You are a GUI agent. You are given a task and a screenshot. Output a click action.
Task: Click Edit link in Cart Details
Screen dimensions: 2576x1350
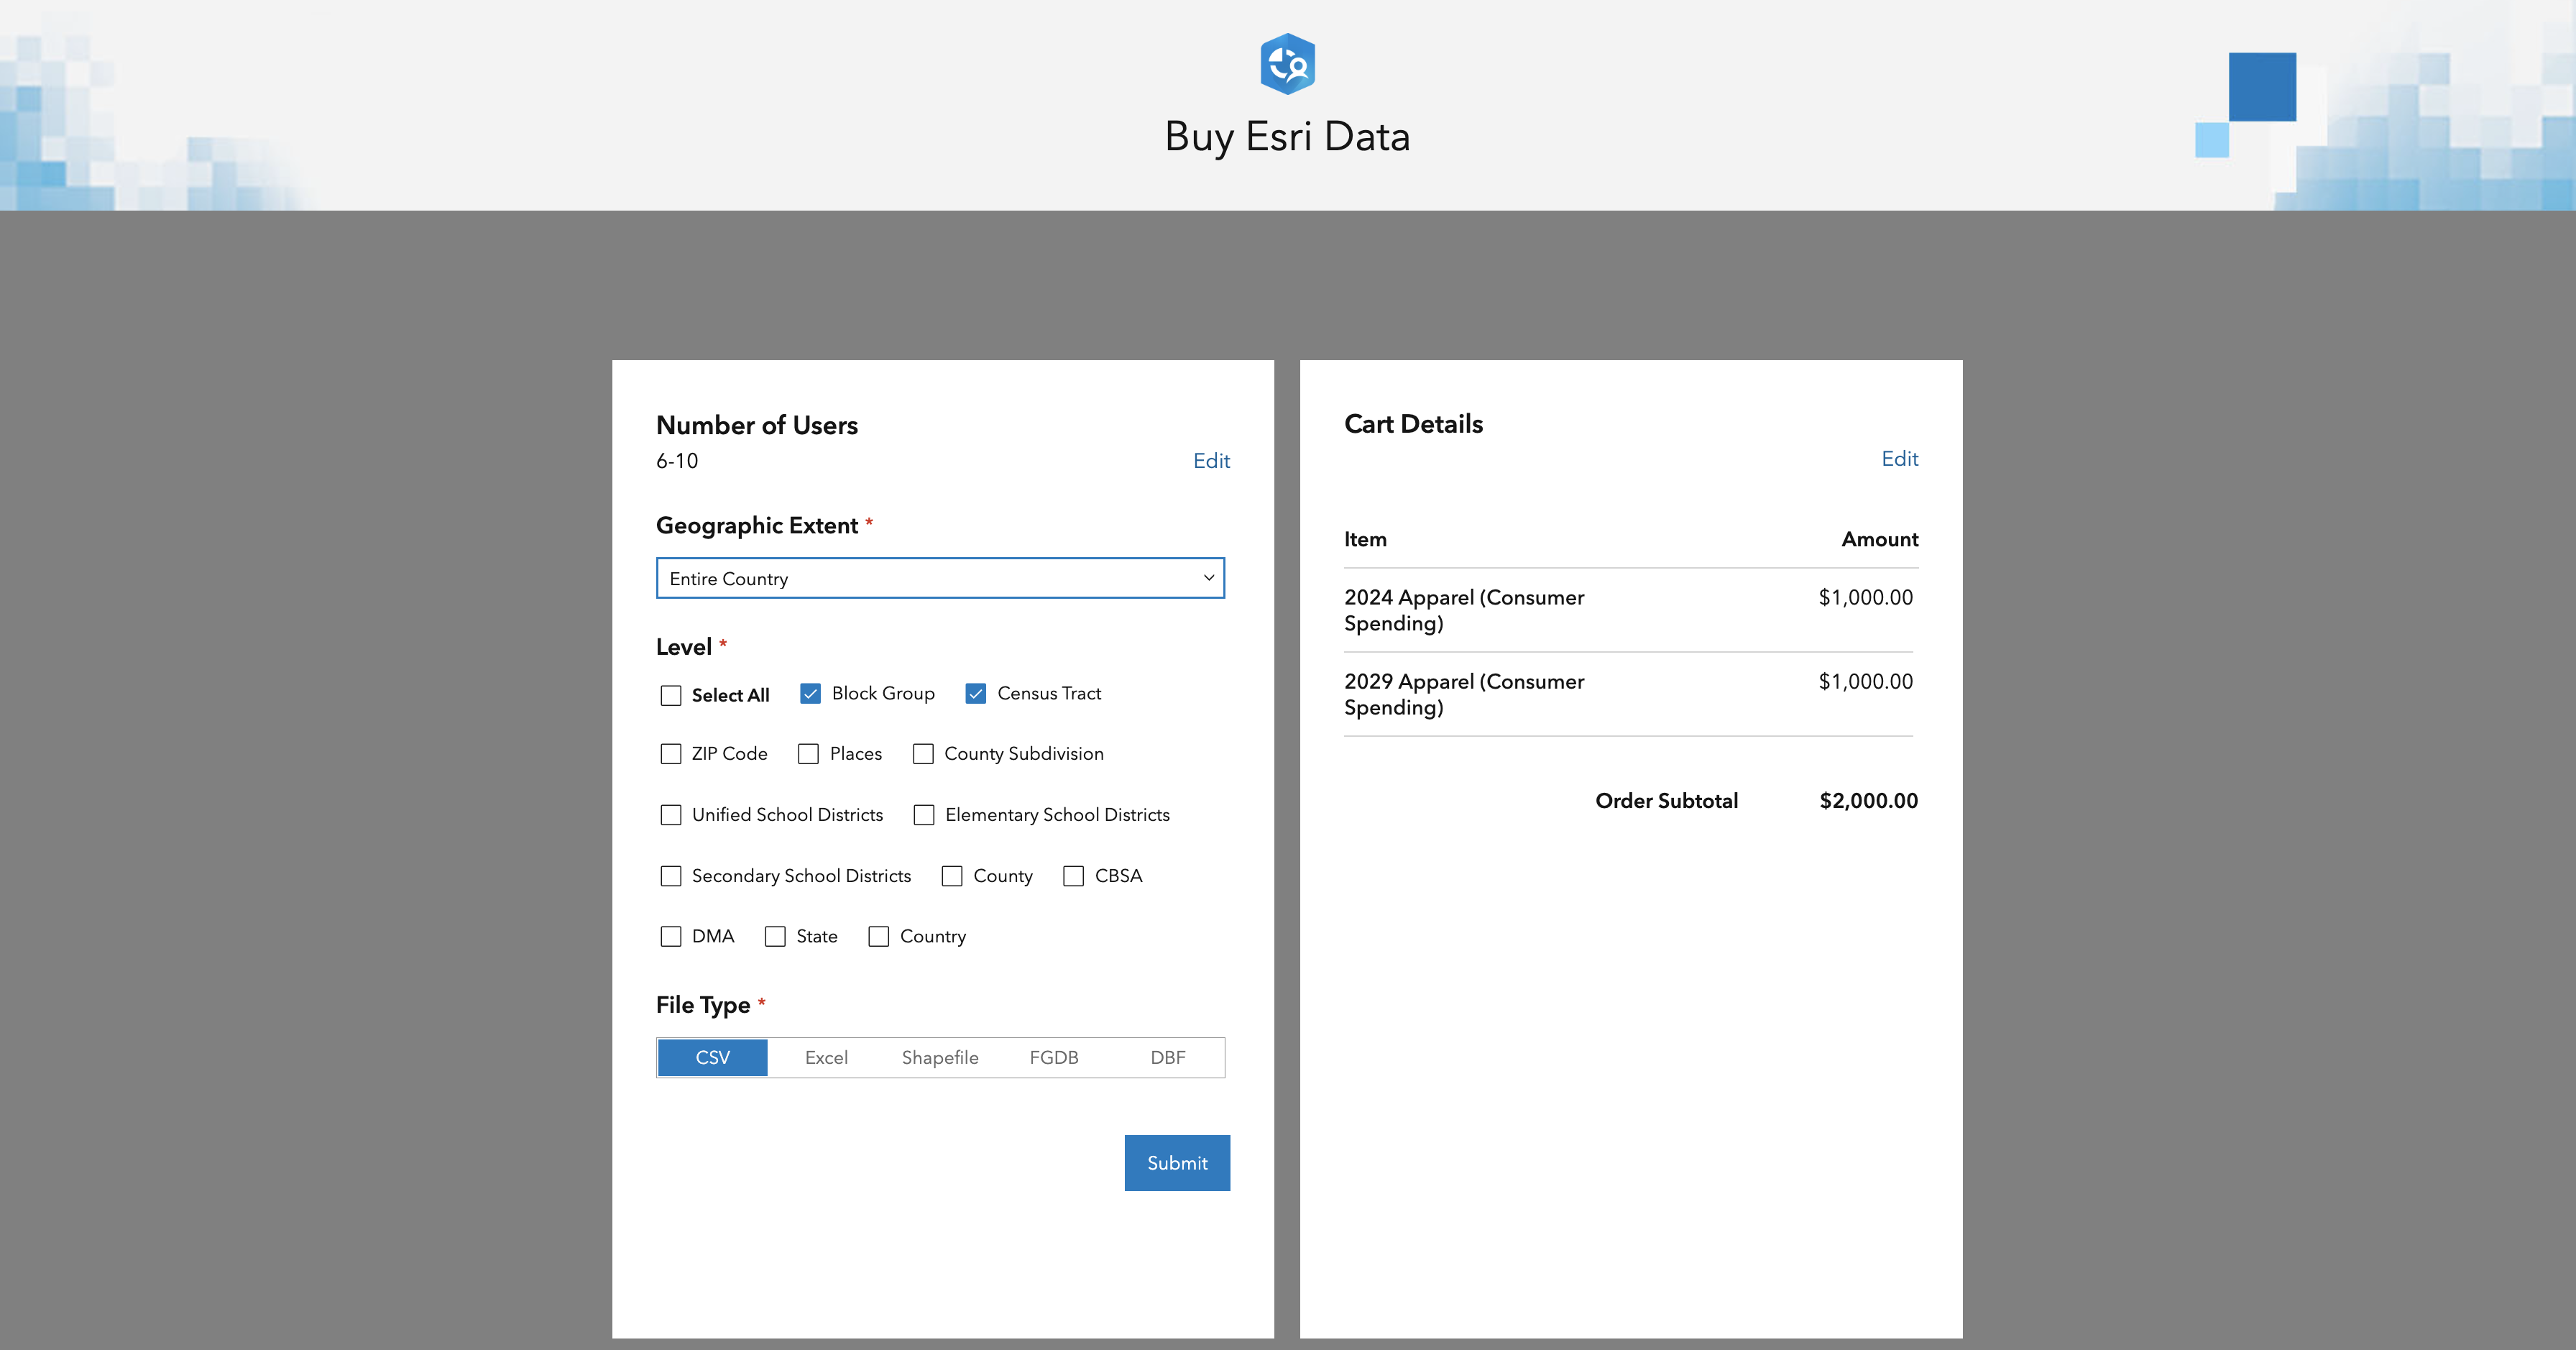click(1899, 459)
